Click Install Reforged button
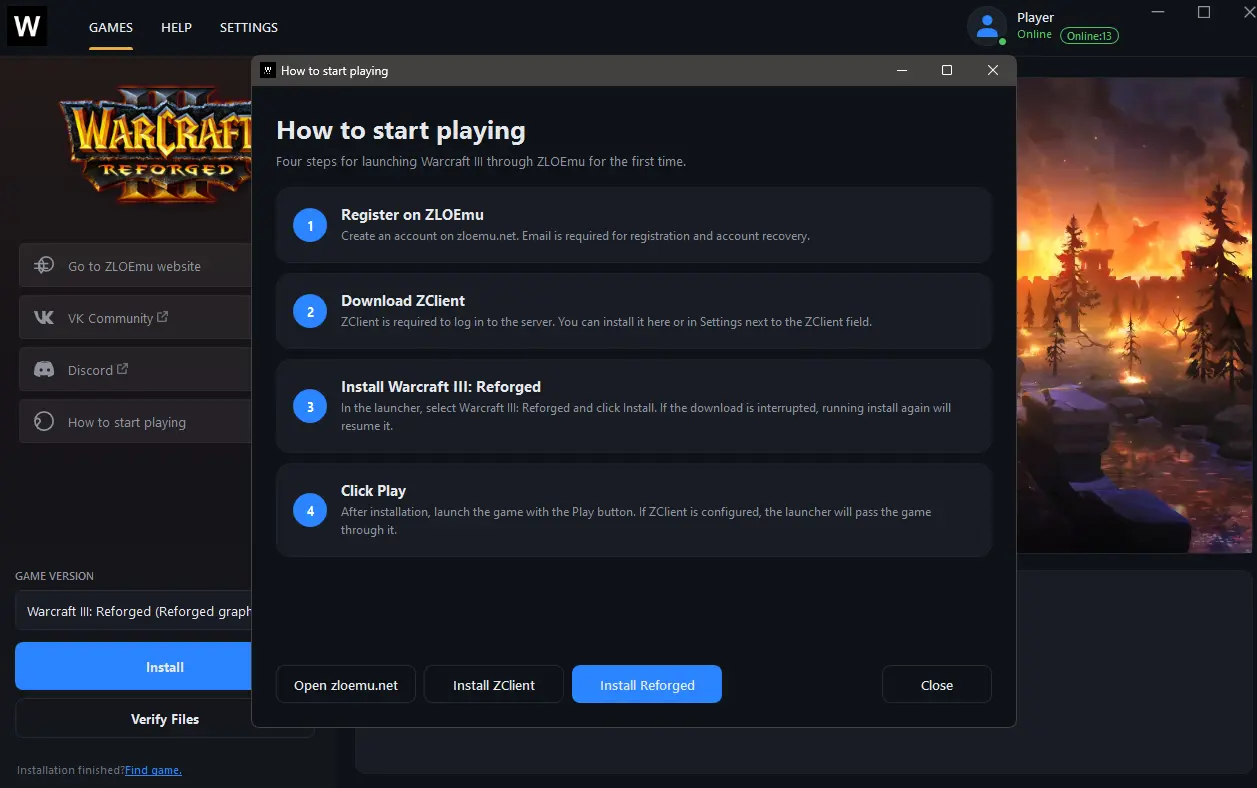Viewport: 1257px width, 788px height. coord(647,685)
